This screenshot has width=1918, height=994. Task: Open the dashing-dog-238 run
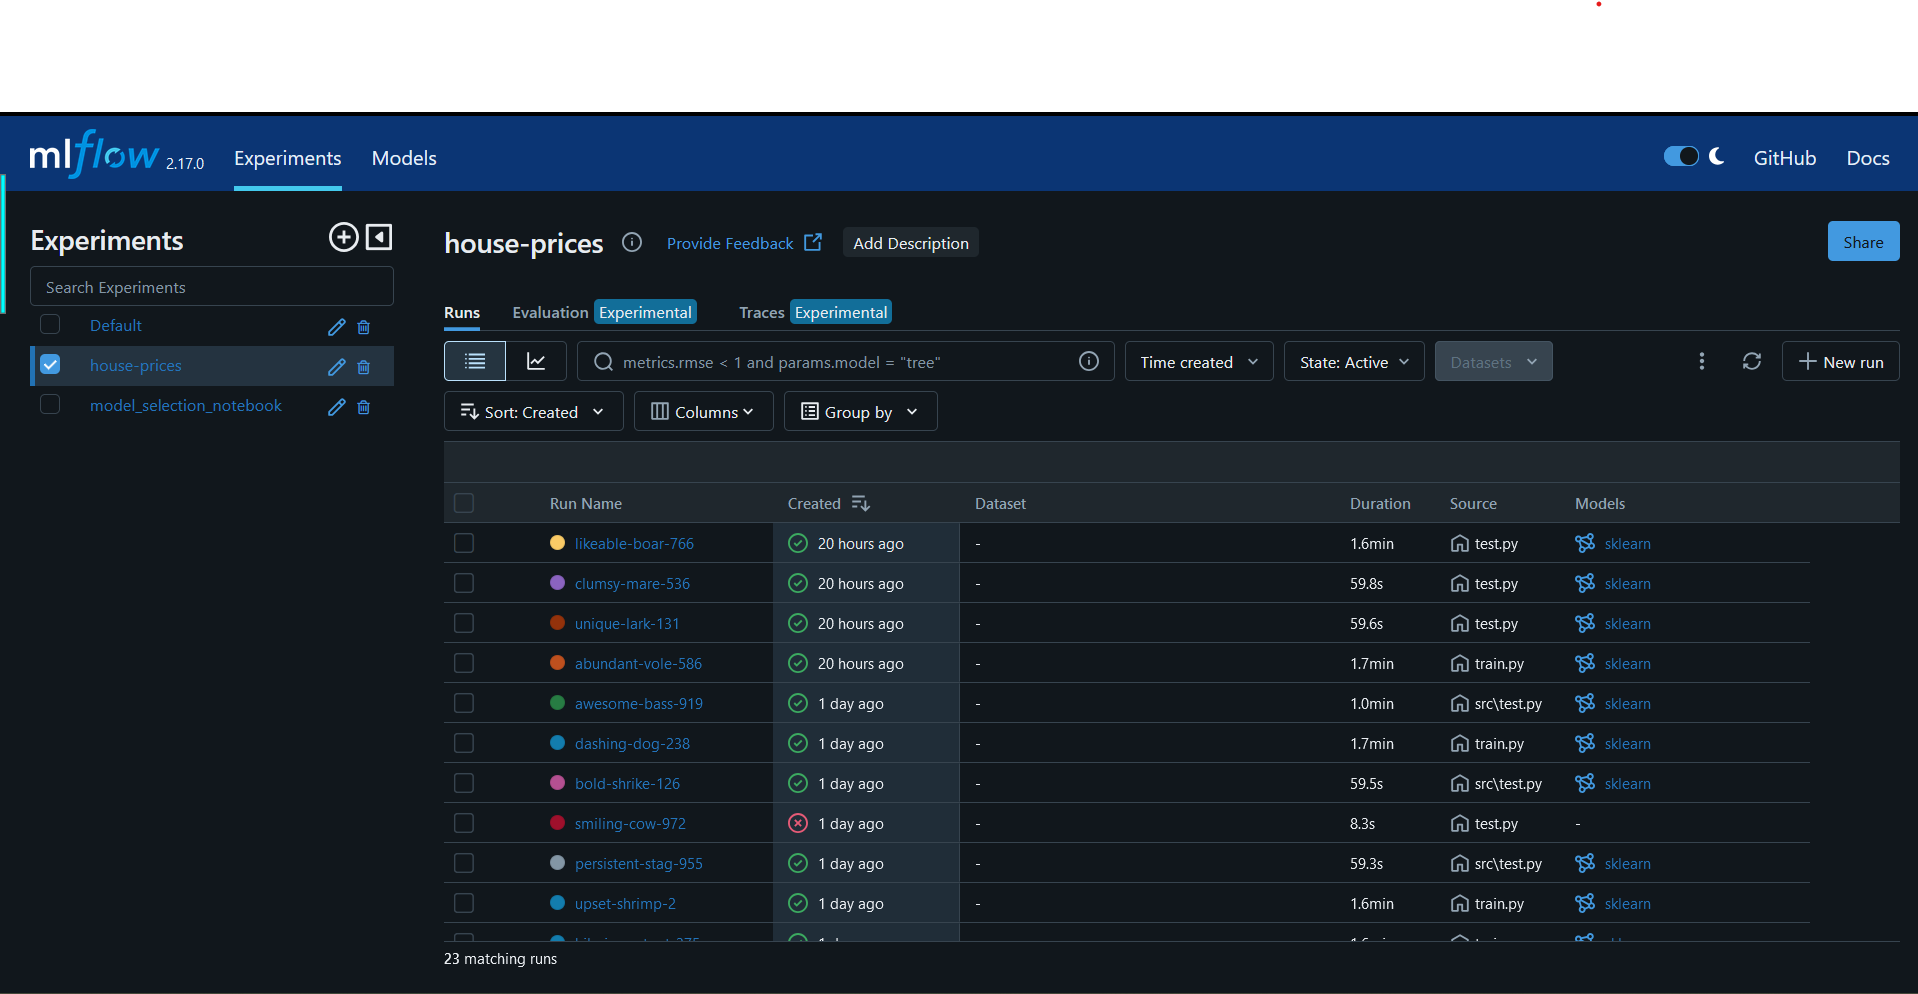pos(632,743)
